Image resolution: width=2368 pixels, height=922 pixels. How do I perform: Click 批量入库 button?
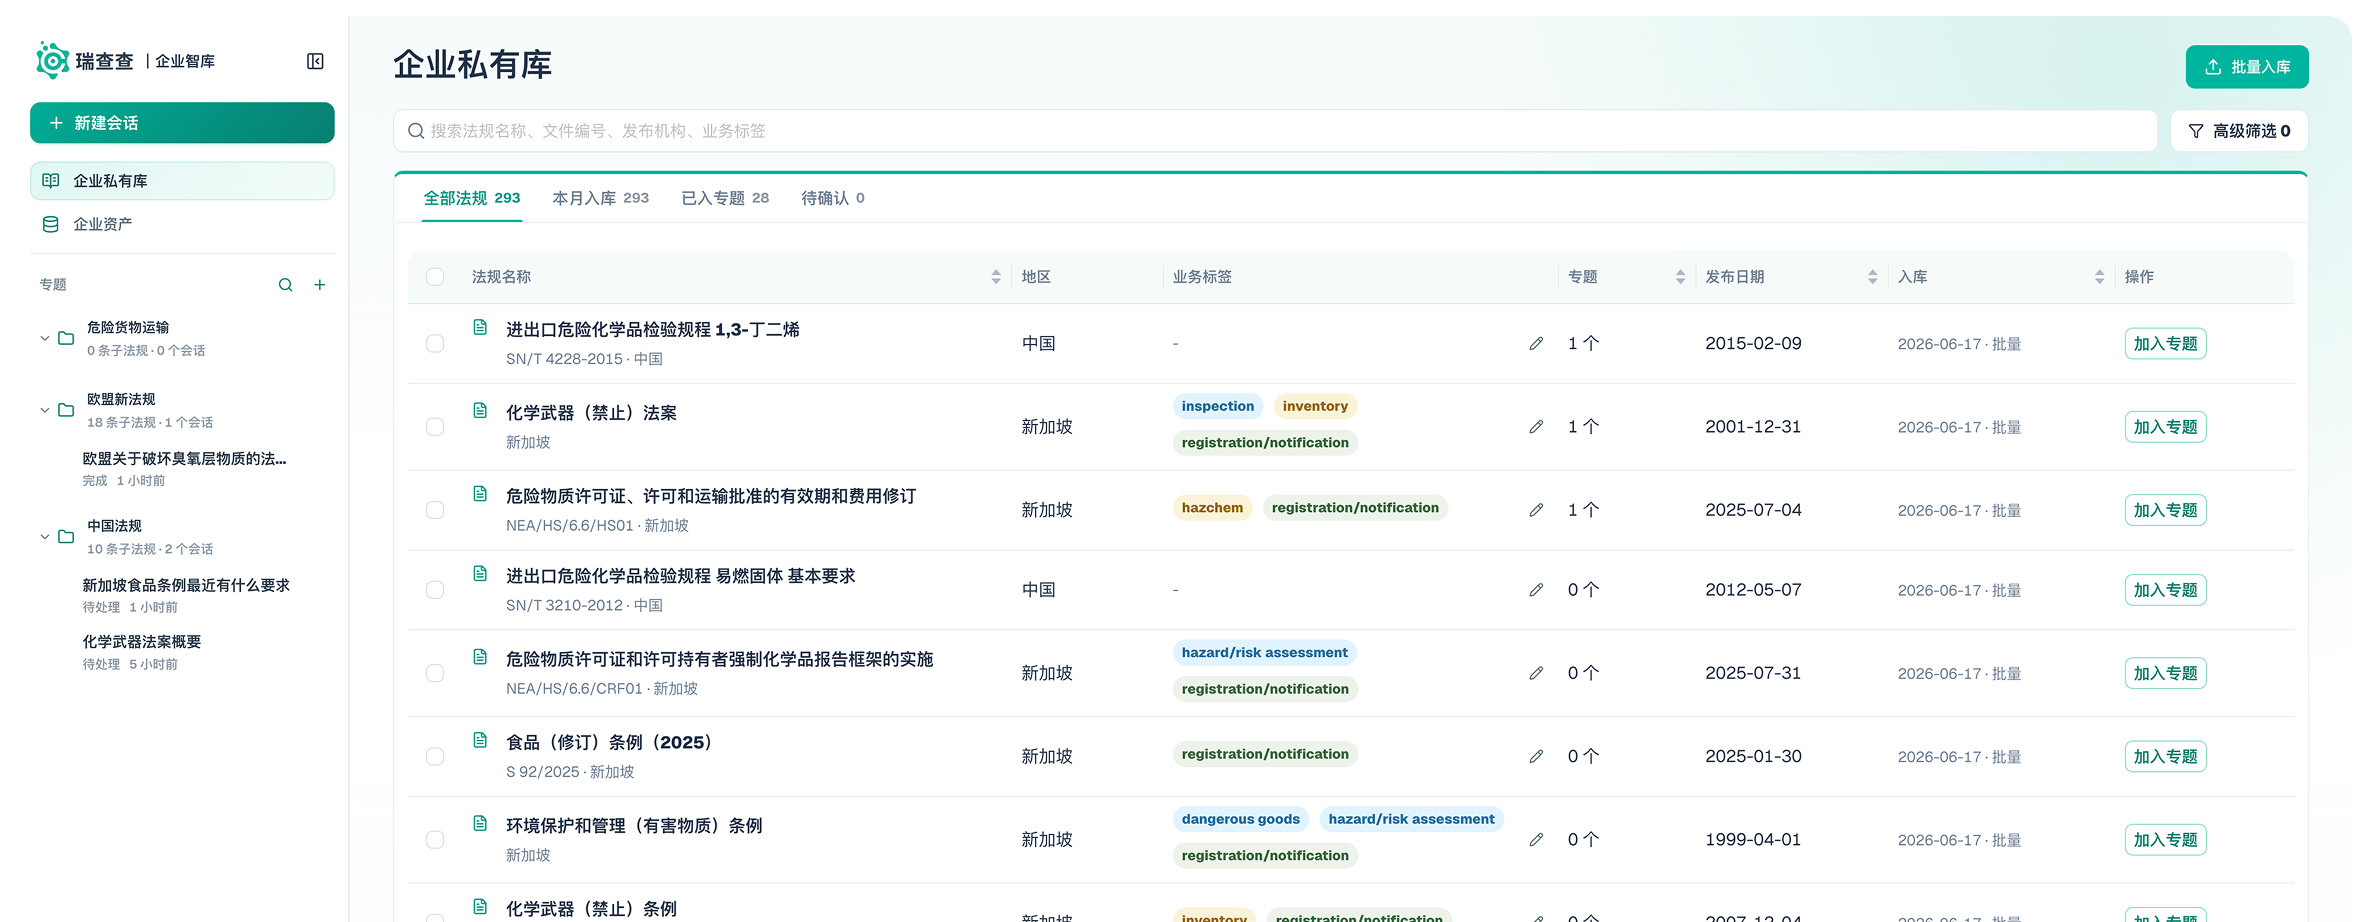tap(2247, 67)
